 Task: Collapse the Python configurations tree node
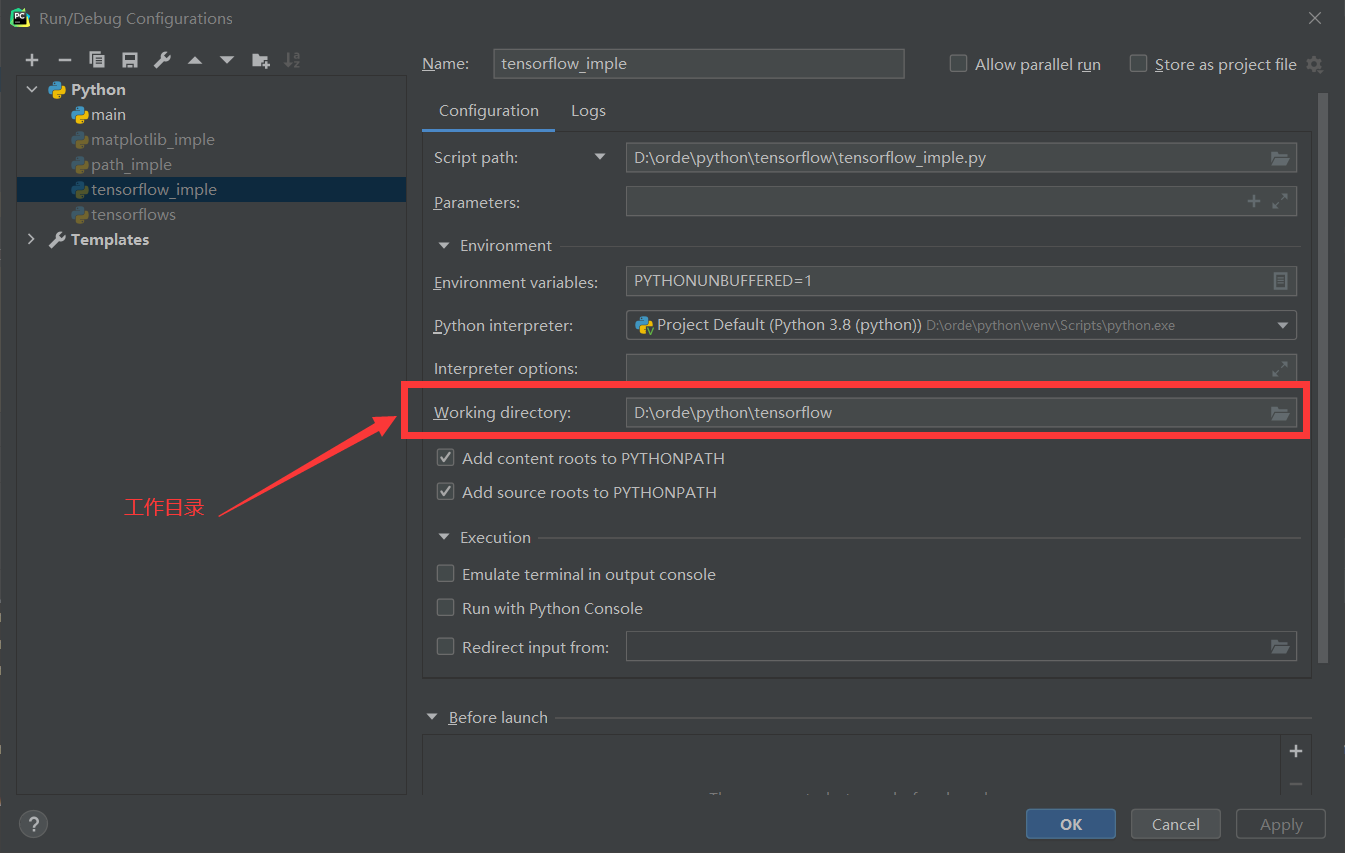click(32, 89)
